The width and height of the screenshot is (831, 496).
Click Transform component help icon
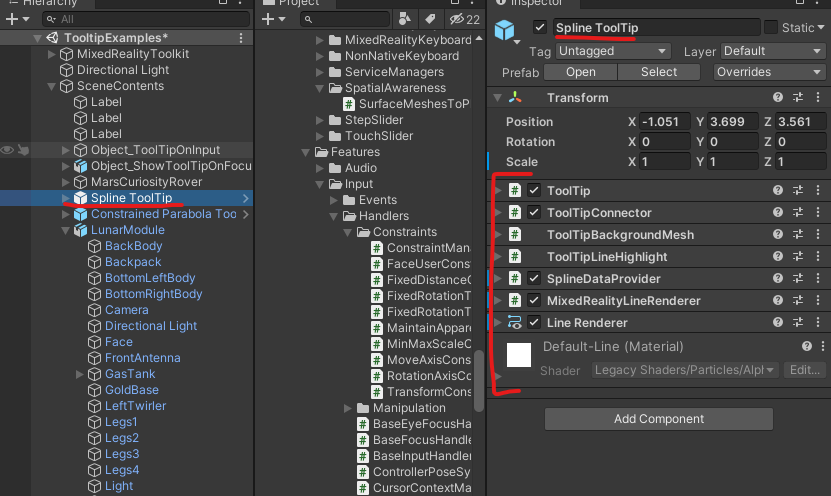point(777,97)
